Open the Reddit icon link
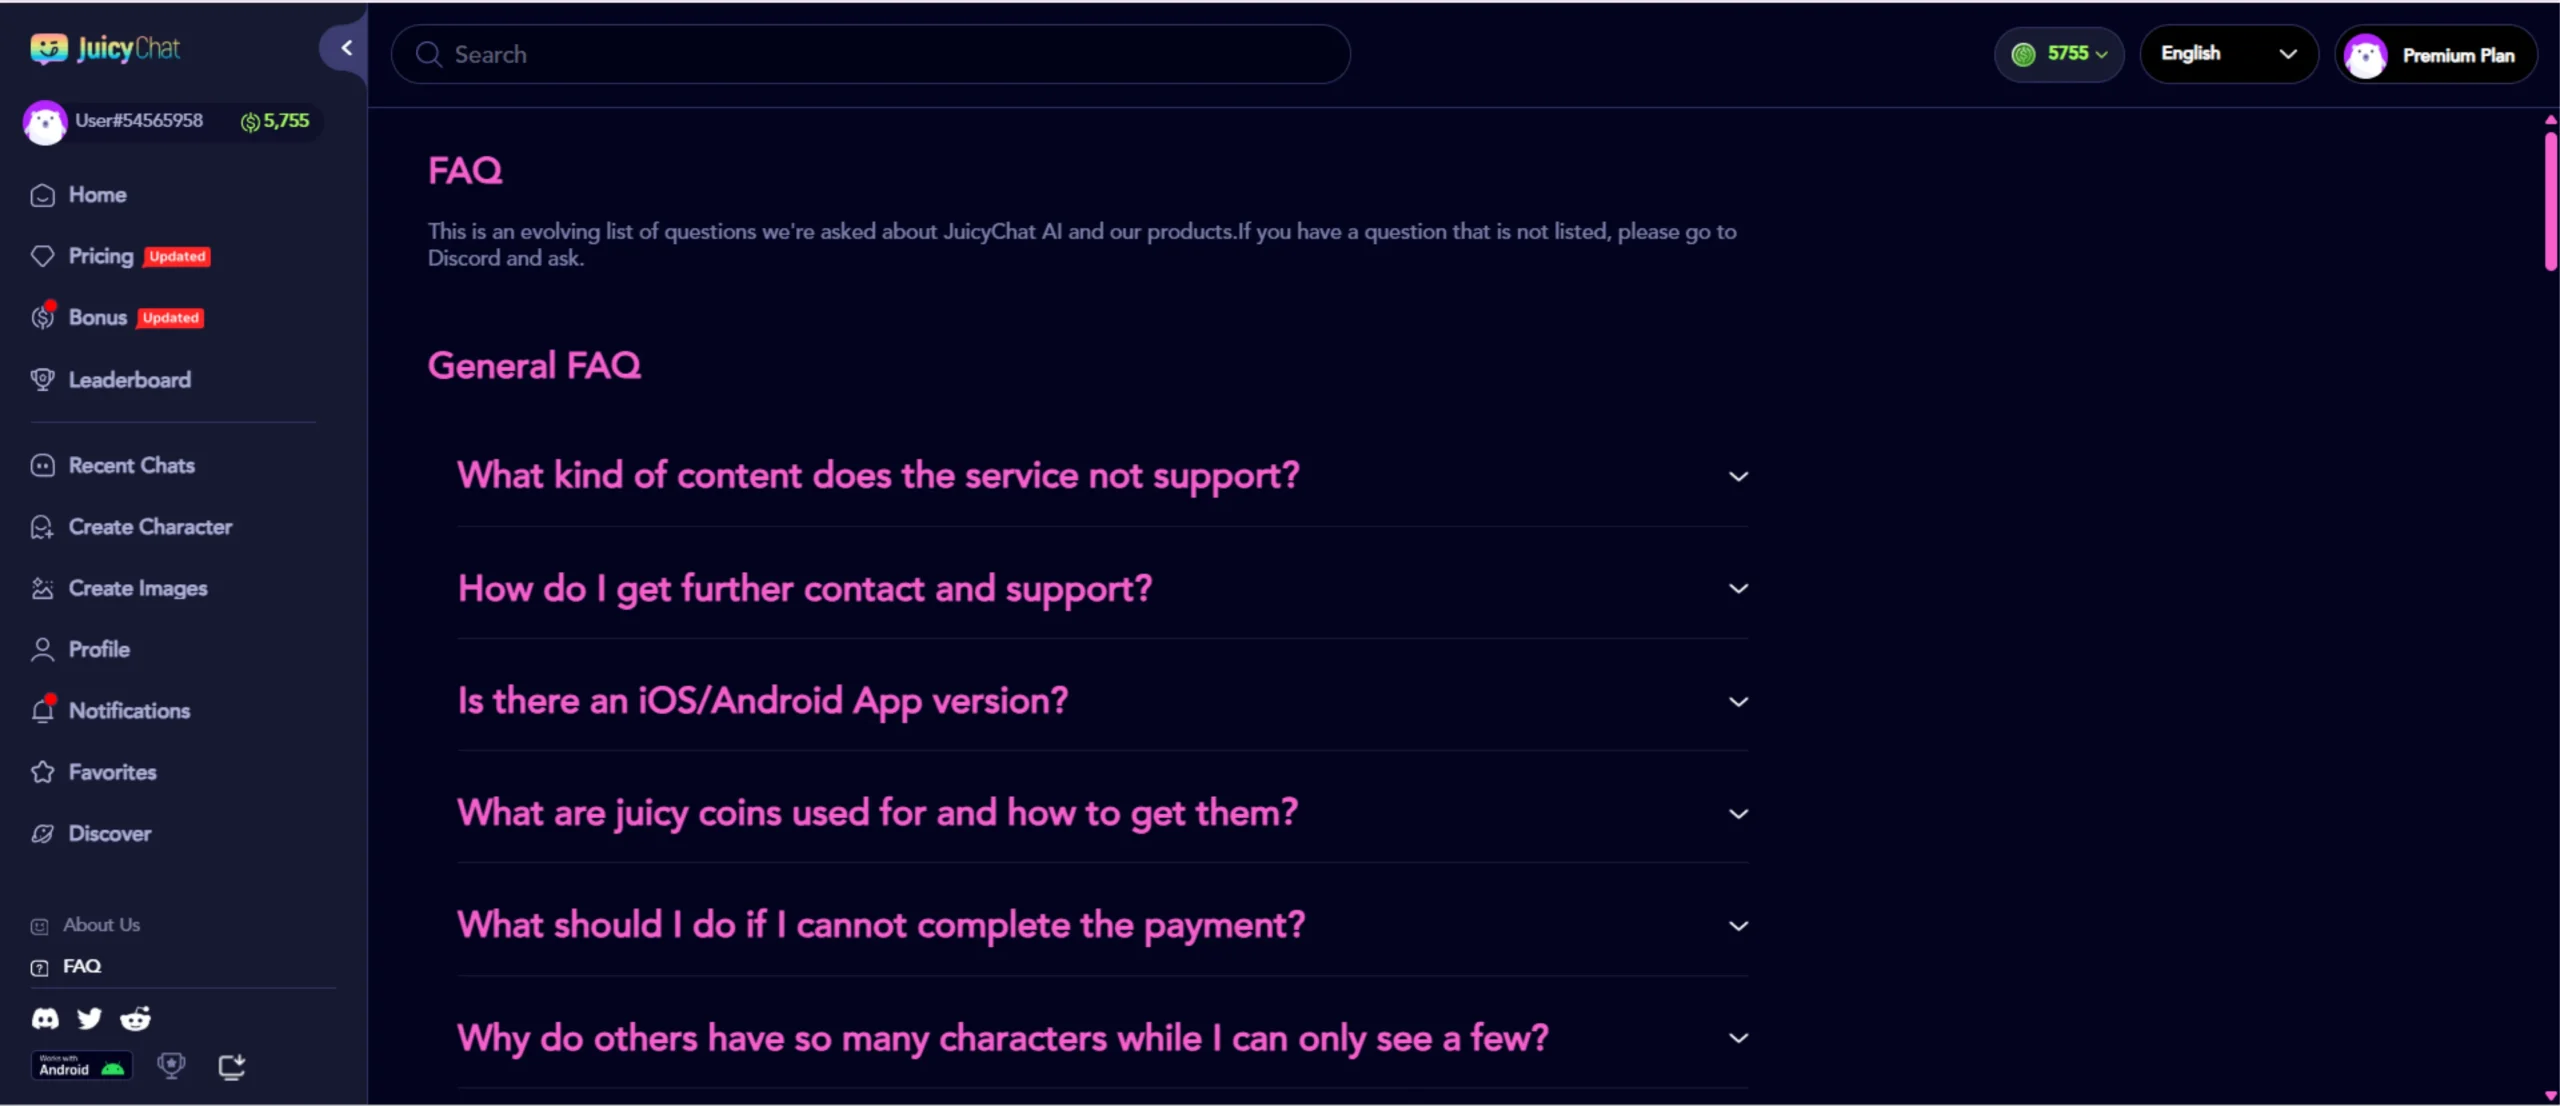Image resolution: width=2560 pixels, height=1106 pixels. (135, 1018)
